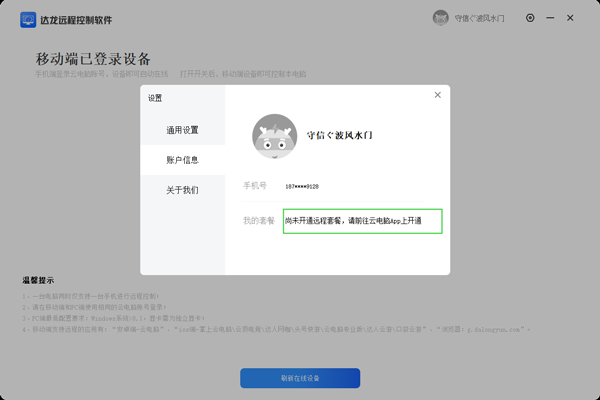600x400 pixels.
Task: Open the 关于我们 tab
Action: tap(183, 190)
